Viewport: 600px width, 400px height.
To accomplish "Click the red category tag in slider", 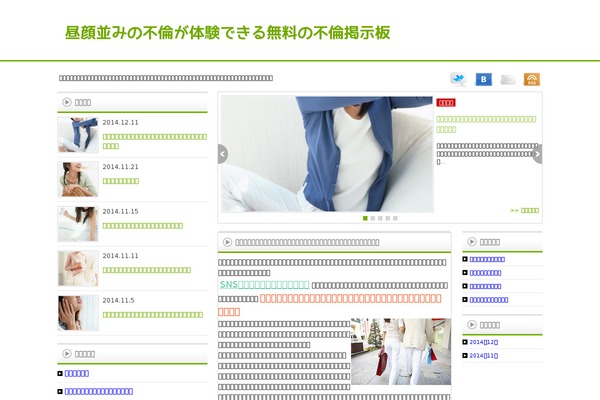I will pos(446,103).
